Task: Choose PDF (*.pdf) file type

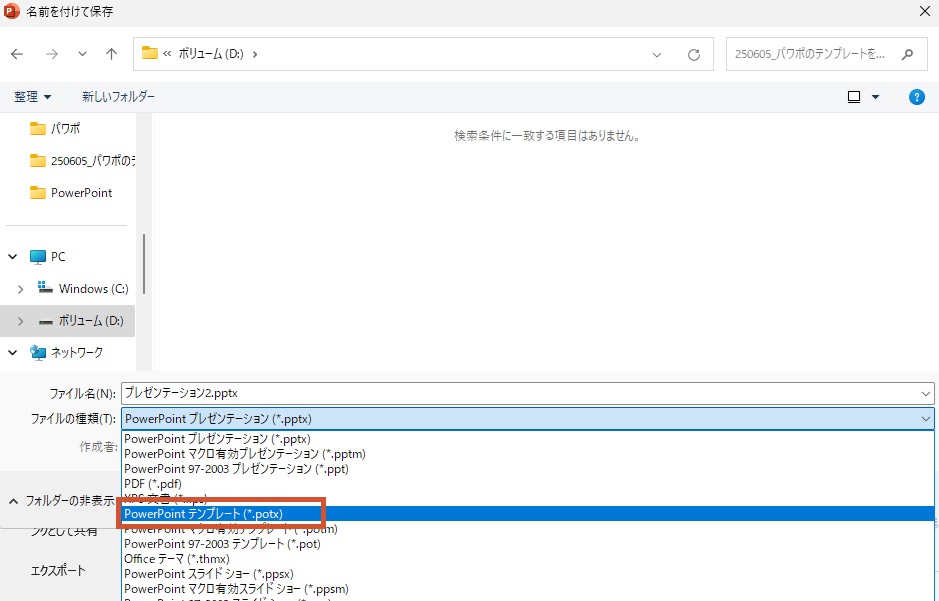Action: click(x=527, y=484)
